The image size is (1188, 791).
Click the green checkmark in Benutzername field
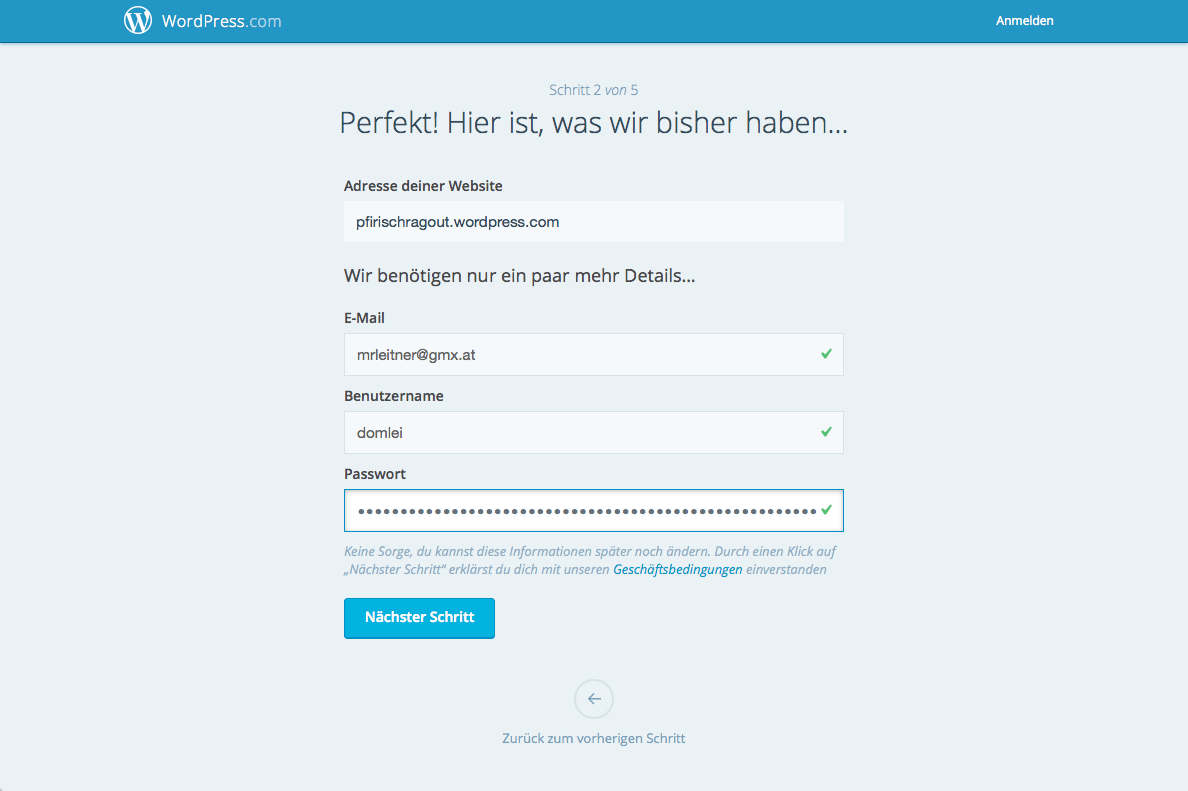tap(826, 432)
